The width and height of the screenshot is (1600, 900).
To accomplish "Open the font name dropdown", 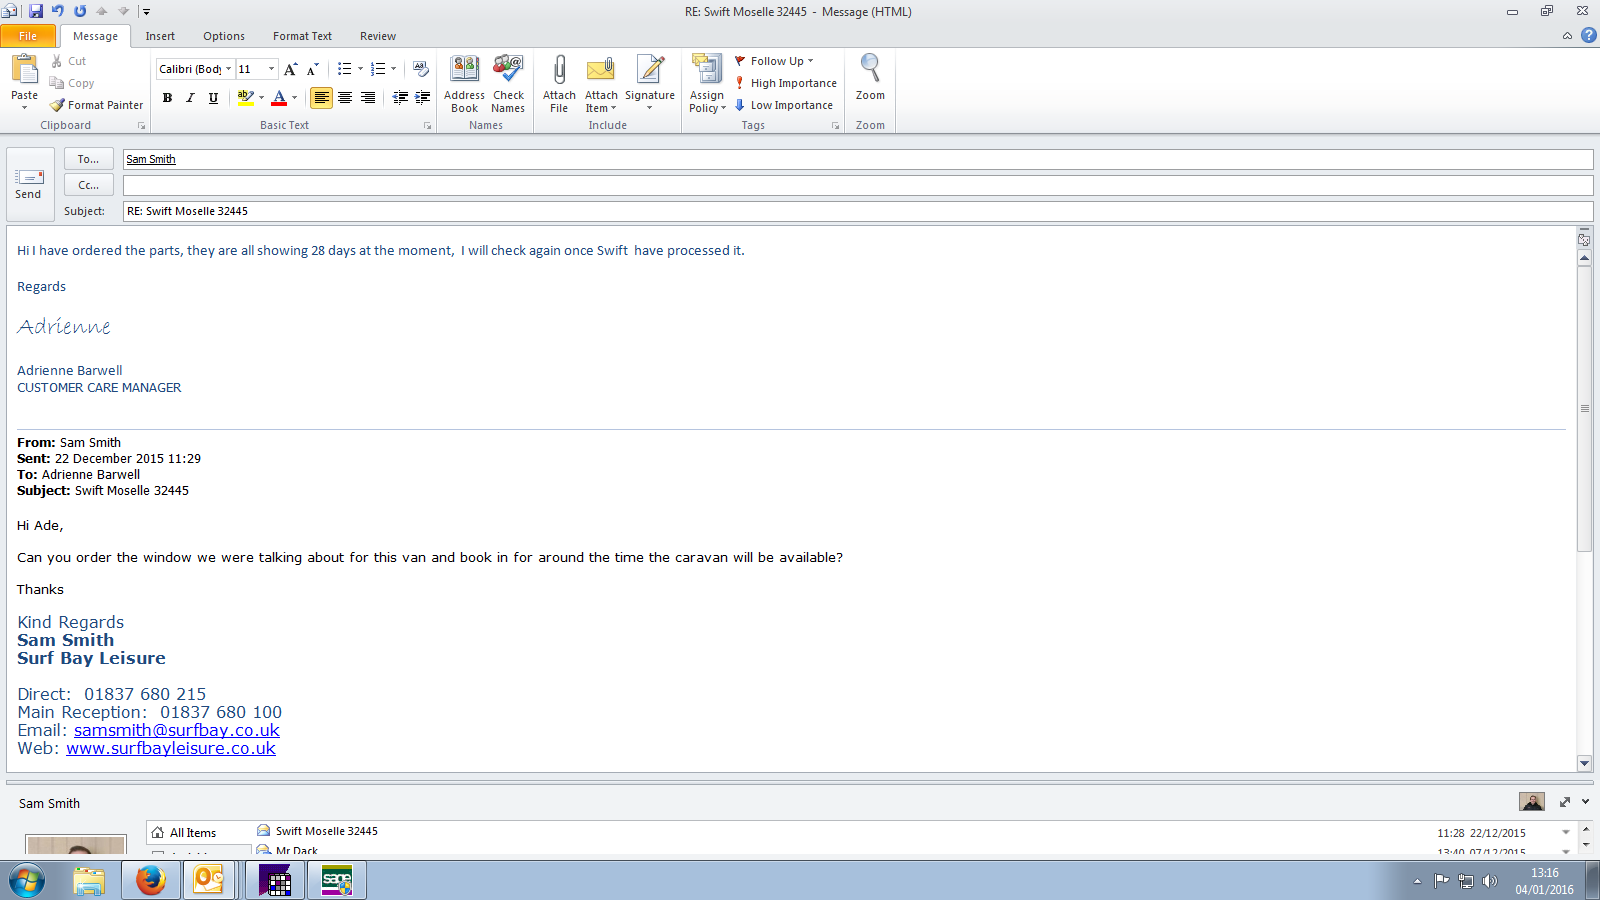I will [x=229, y=69].
